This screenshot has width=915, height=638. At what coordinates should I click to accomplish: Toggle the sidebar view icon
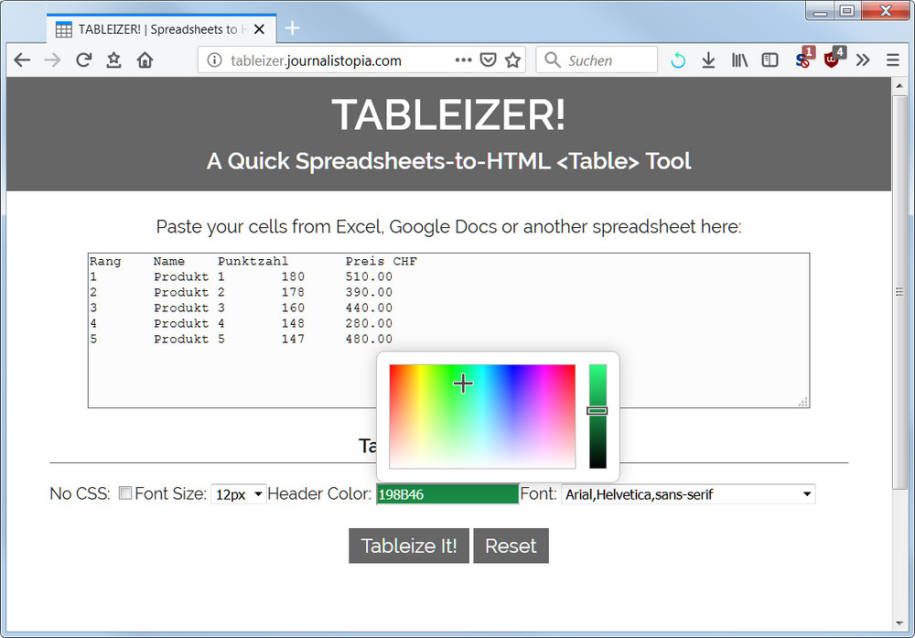point(770,60)
